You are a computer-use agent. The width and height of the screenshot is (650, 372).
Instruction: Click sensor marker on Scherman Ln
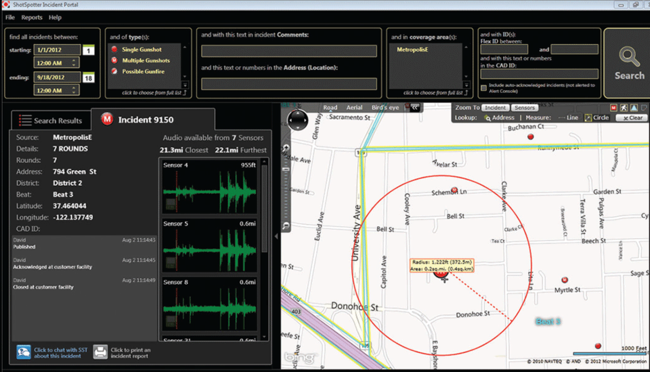tap(454, 190)
